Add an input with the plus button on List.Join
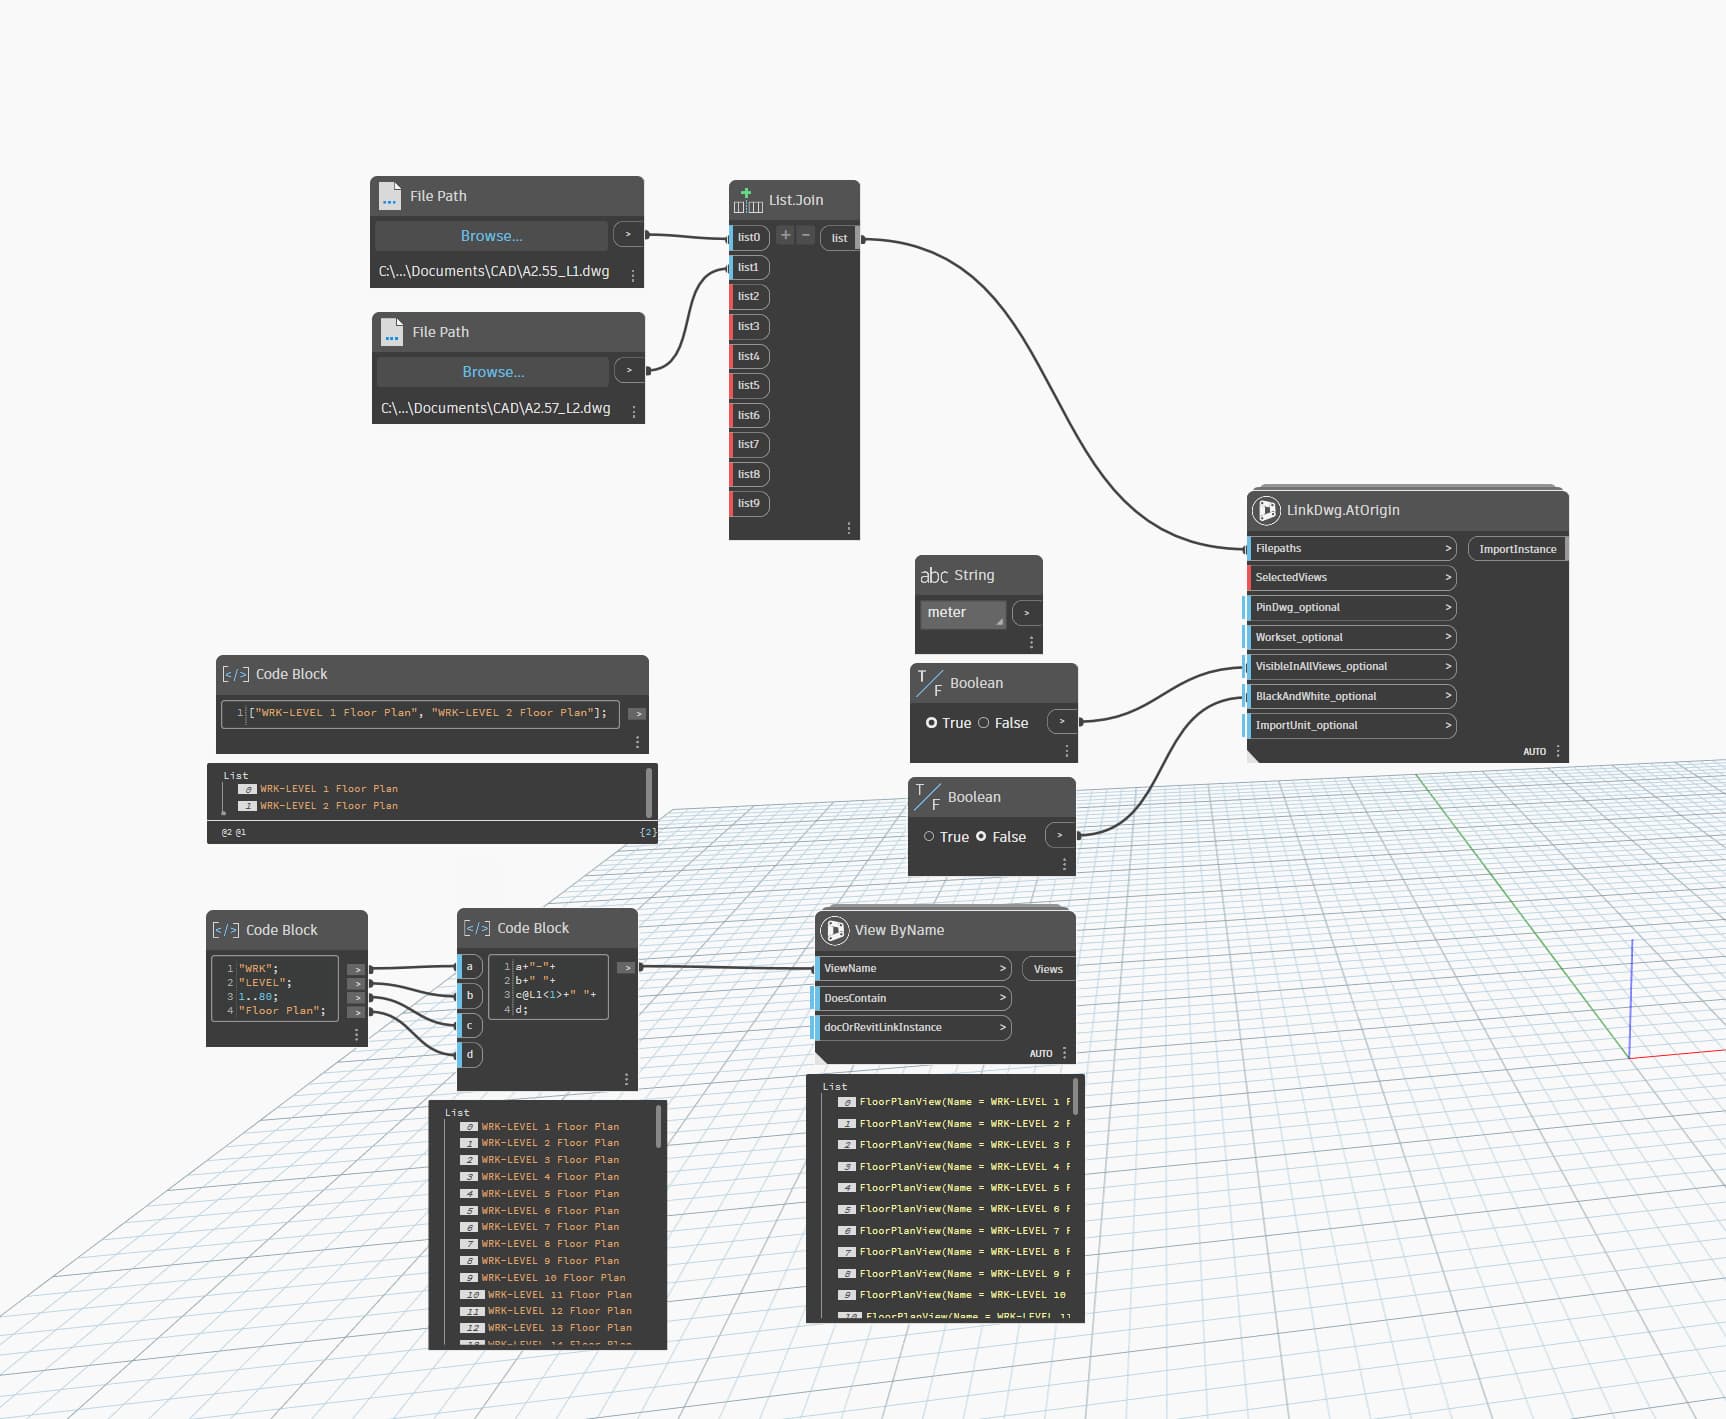Screen dimensions: 1726x1419 [x=785, y=235]
